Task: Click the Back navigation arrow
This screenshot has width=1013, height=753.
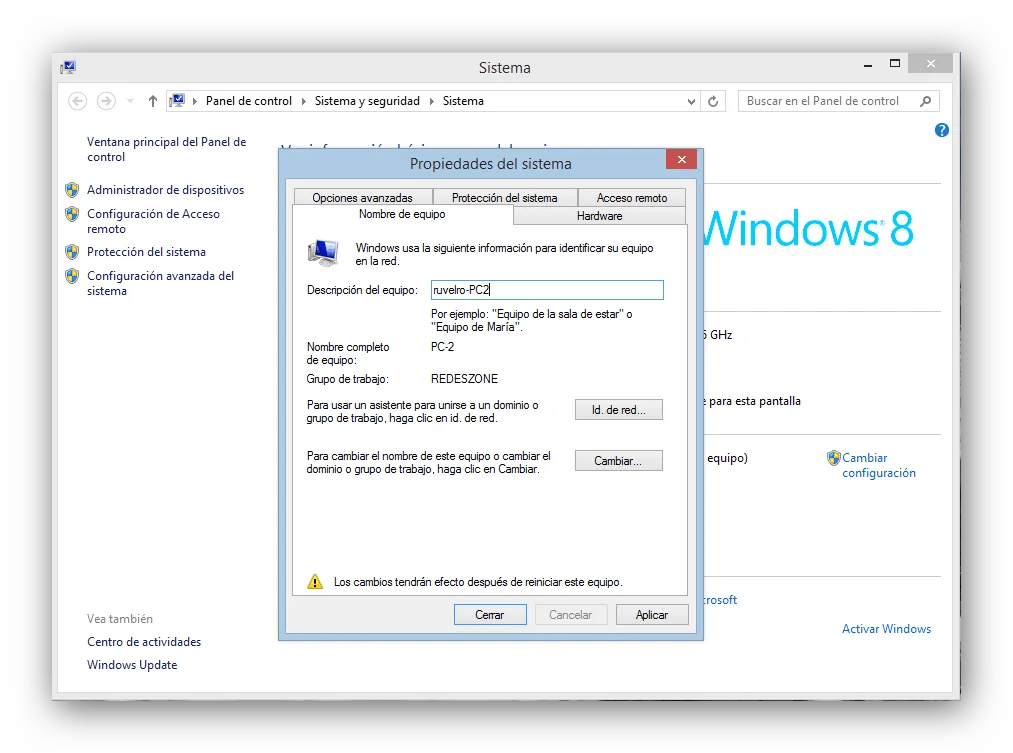Action: [77, 100]
